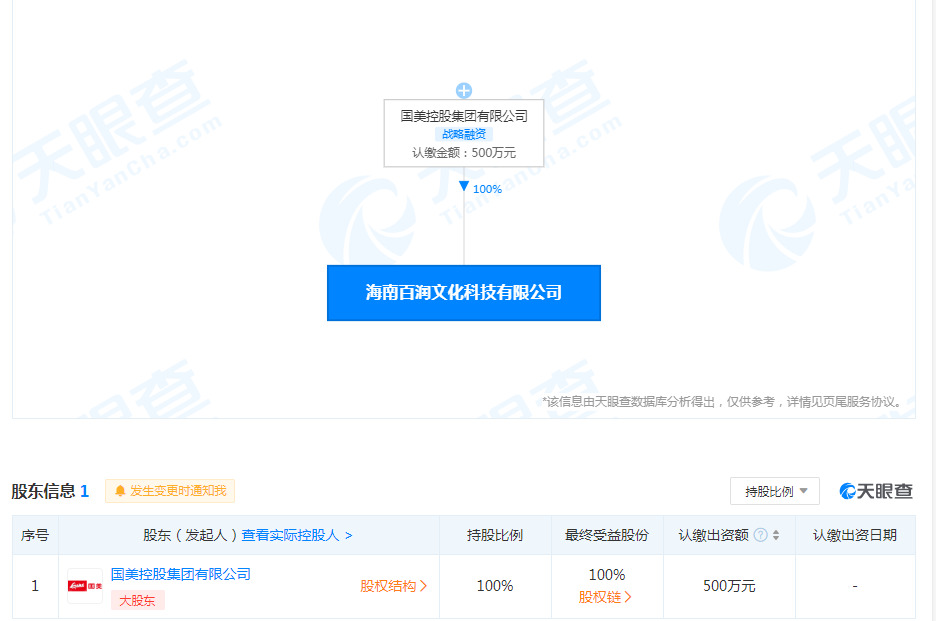Click 发生变更时通知我 notification button
This screenshot has width=936, height=621.
(170, 491)
